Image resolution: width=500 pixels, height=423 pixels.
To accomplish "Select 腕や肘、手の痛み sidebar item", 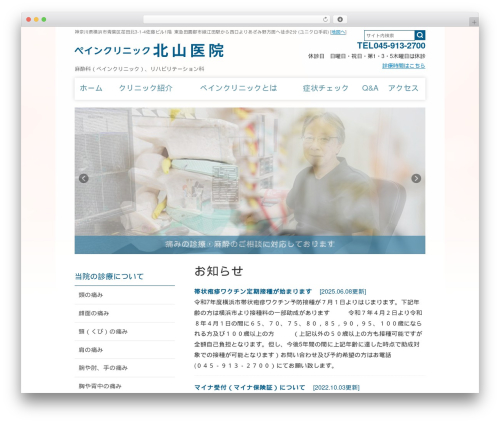I will point(125,368).
